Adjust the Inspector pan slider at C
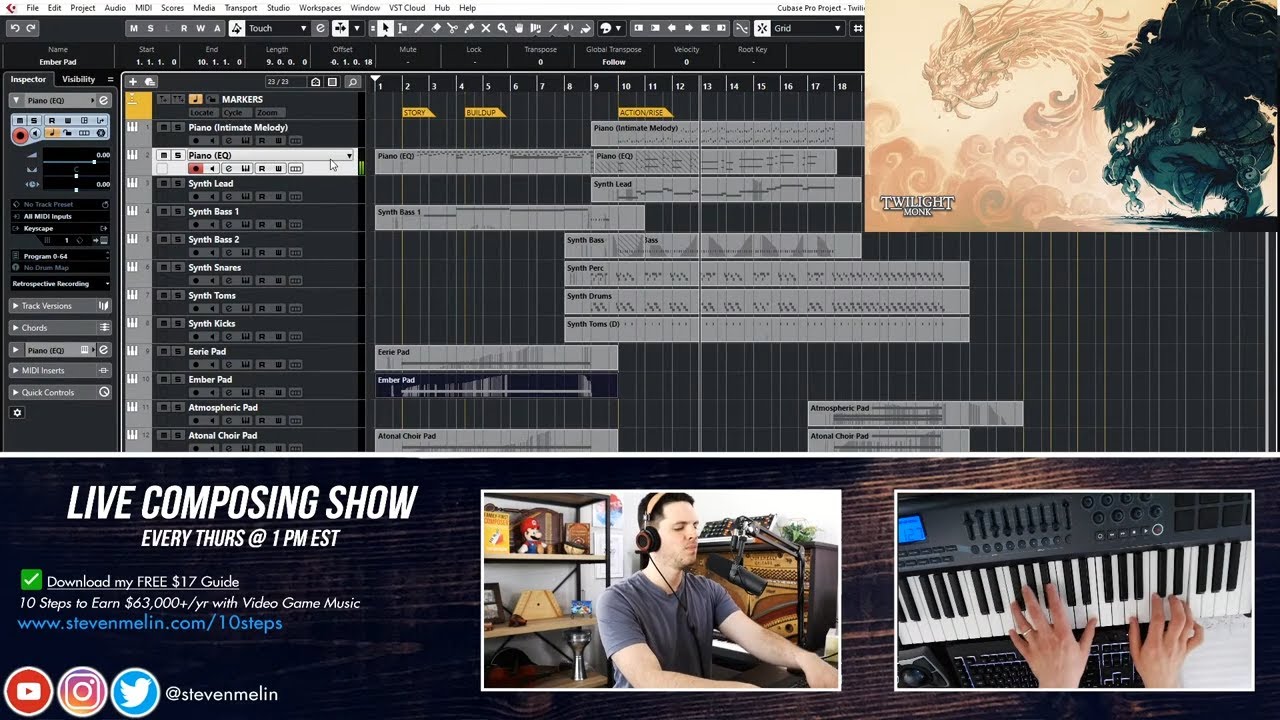 point(76,176)
